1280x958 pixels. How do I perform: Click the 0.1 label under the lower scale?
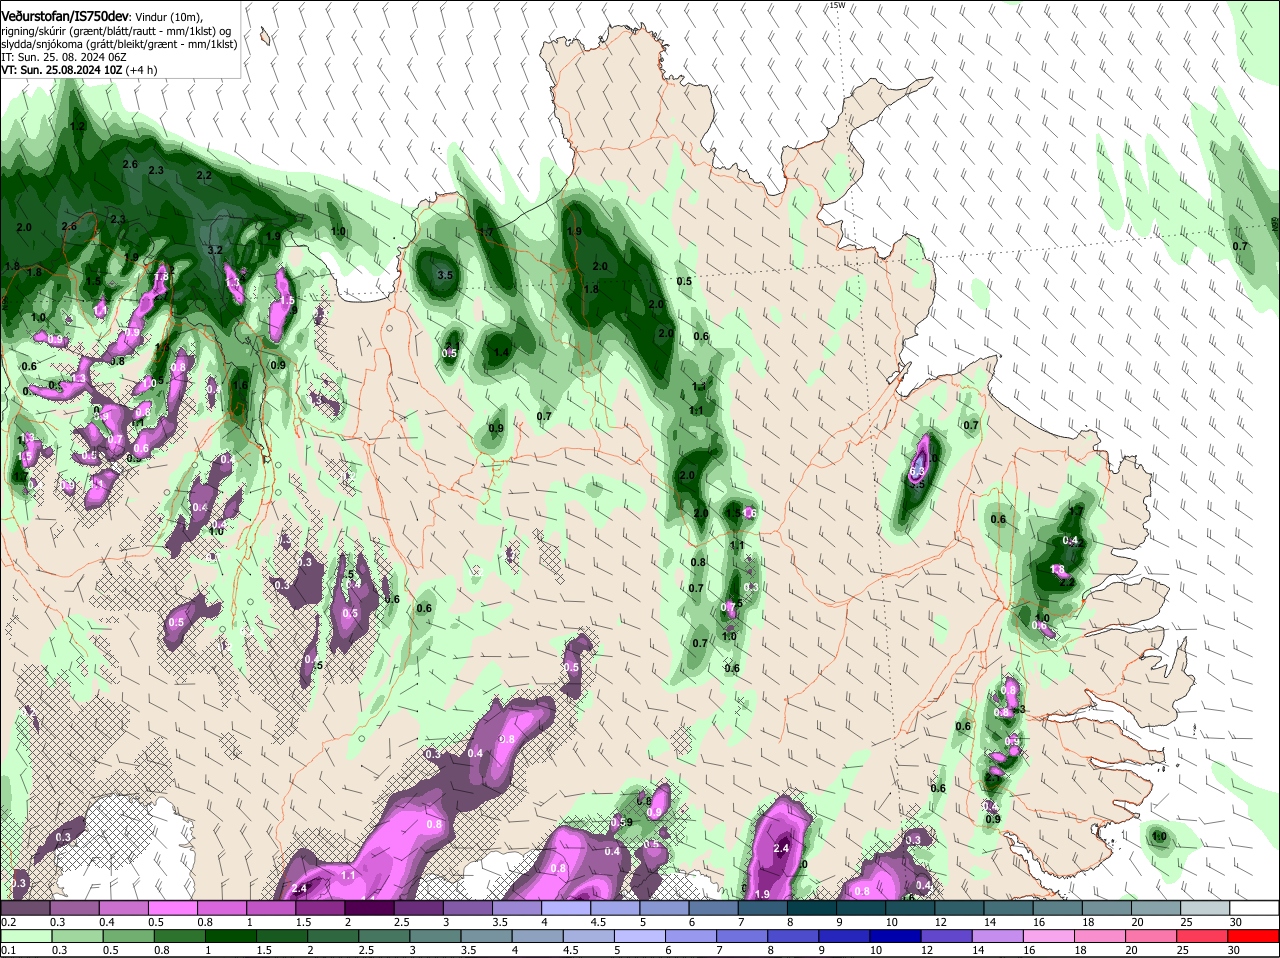8,951
